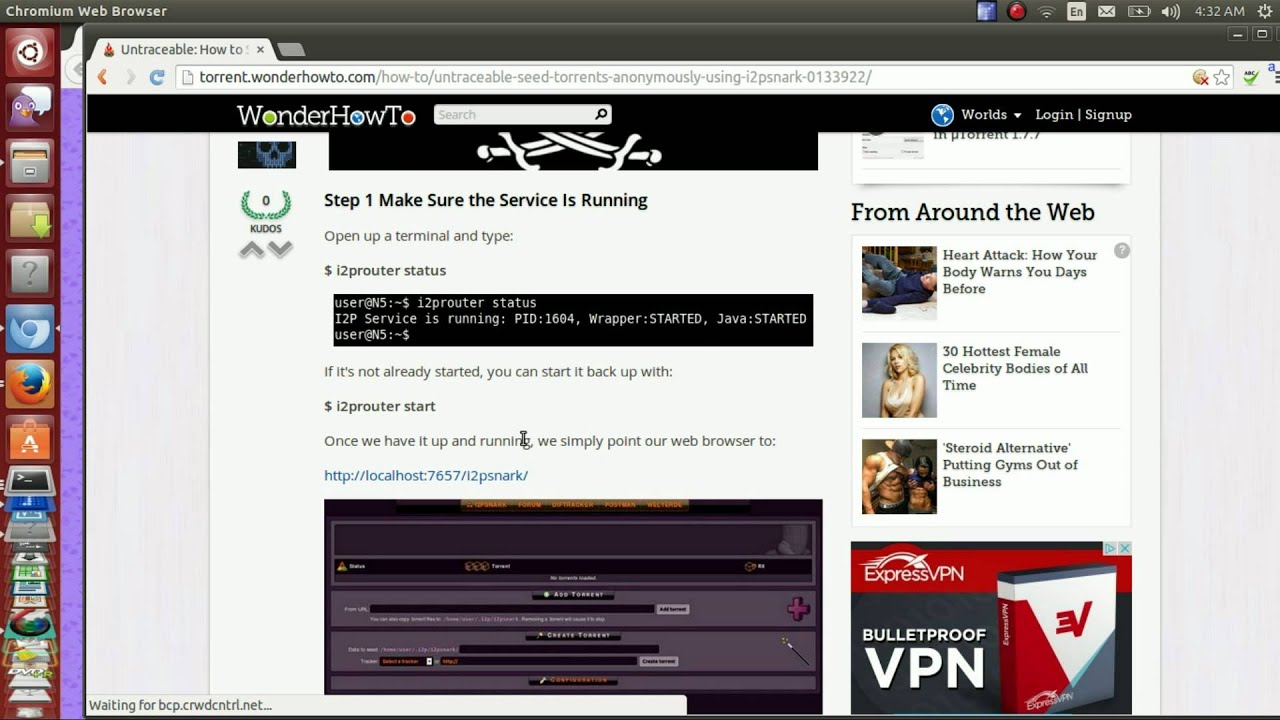Click the Signup link
The image size is (1280, 720).
click(x=1108, y=115)
